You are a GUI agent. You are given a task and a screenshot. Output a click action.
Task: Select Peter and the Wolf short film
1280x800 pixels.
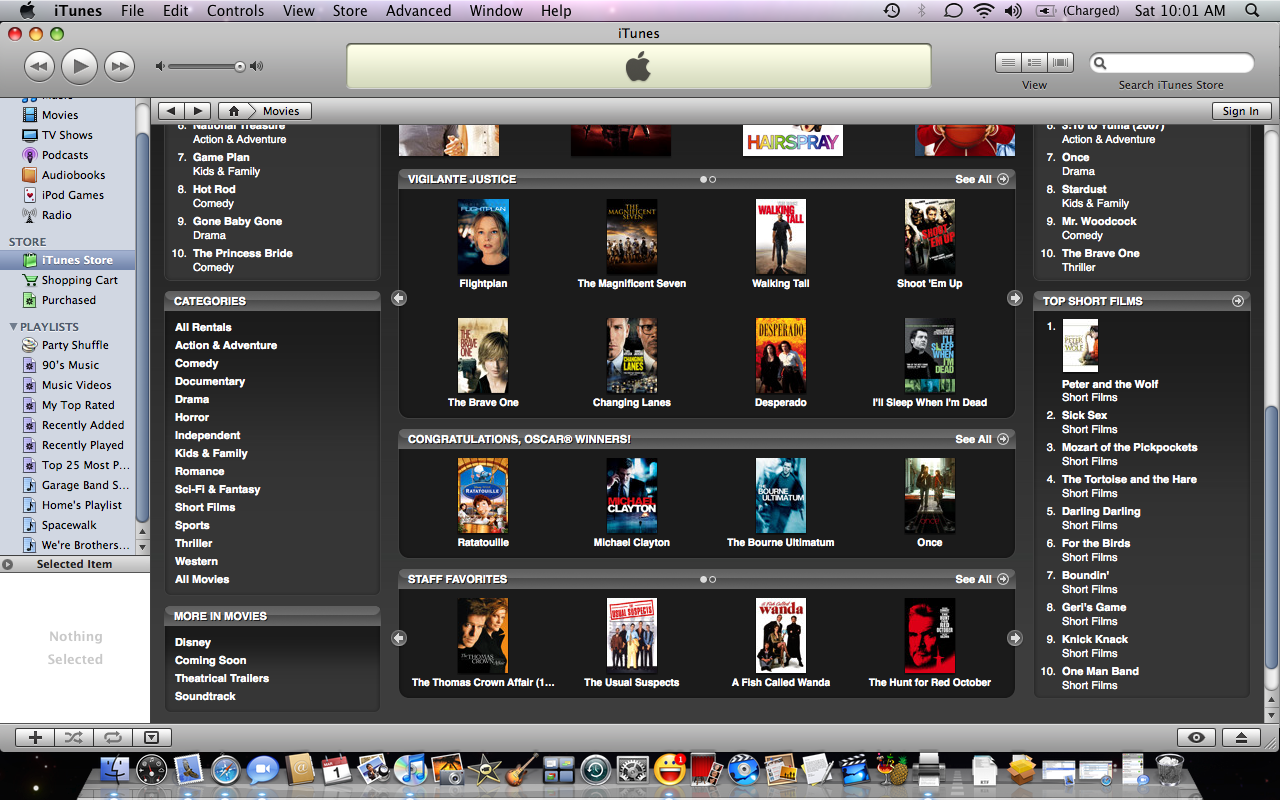pyautogui.click(x=1110, y=384)
